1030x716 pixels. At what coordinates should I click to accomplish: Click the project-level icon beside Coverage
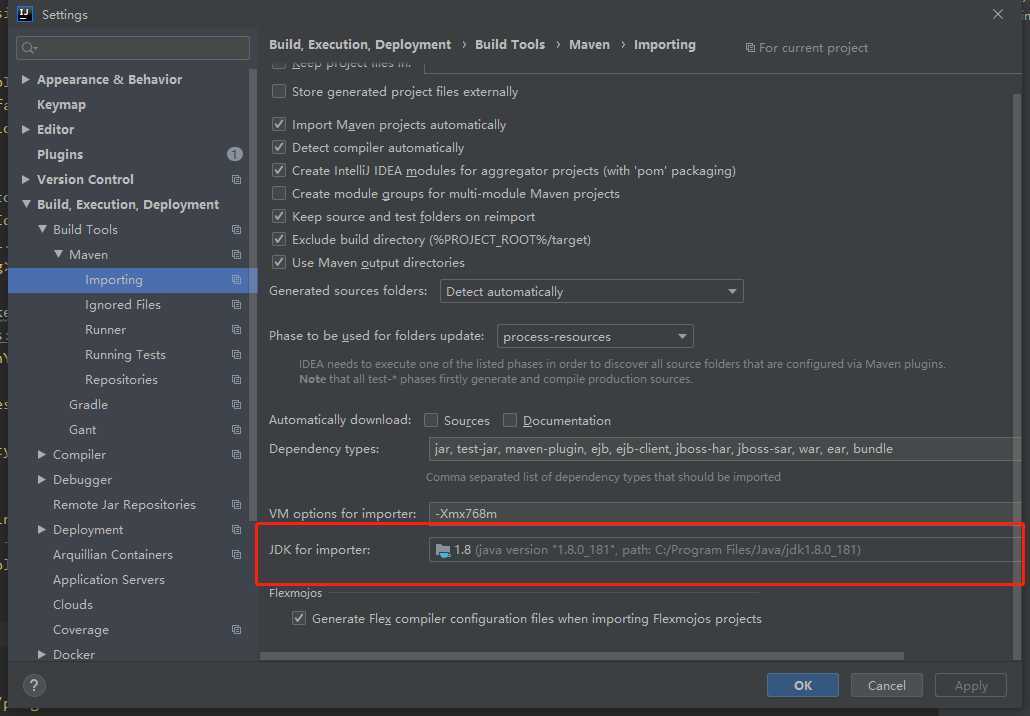click(236, 629)
